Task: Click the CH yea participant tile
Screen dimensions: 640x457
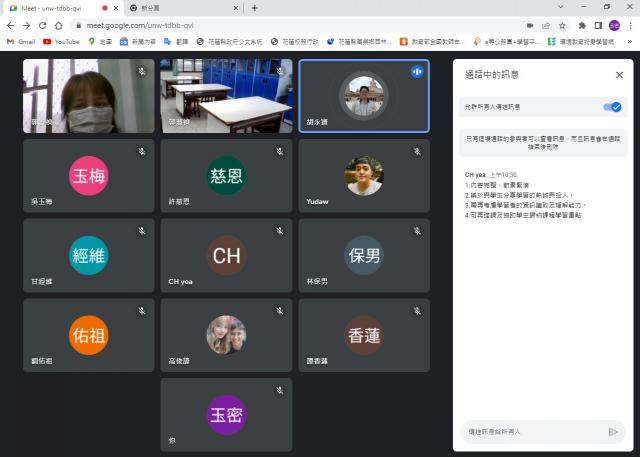Action: pyautogui.click(x=226, y=255)
